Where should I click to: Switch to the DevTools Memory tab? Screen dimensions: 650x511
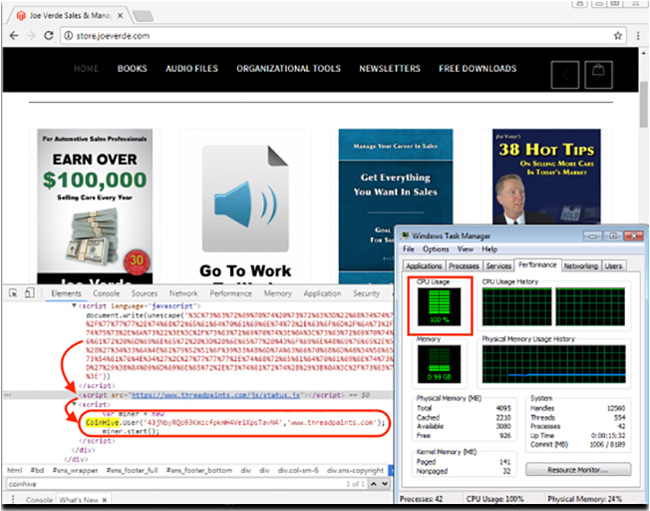pyautogui.click(x=278, y=293)
